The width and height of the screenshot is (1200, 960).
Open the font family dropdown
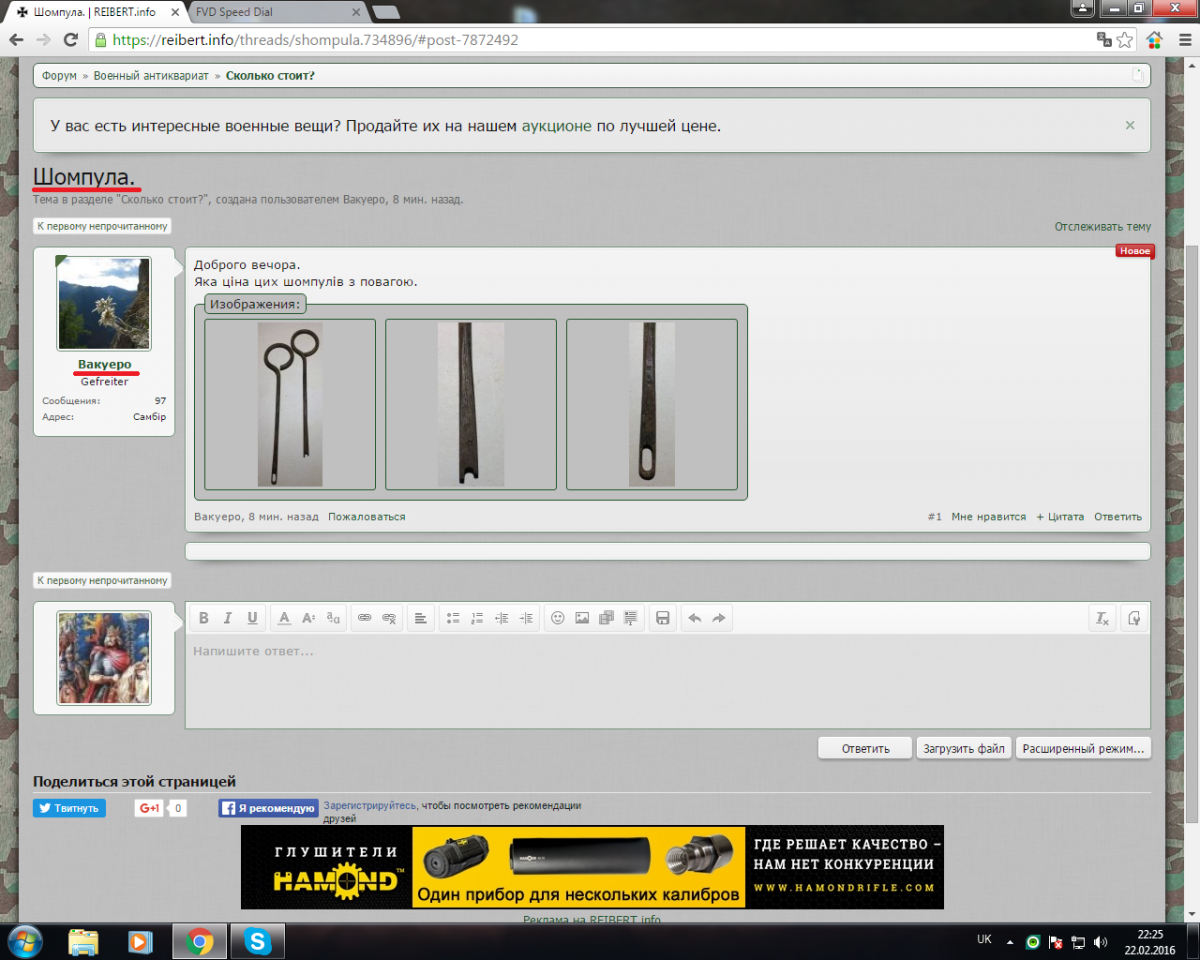pyautogui.click(x=334, y=618)
